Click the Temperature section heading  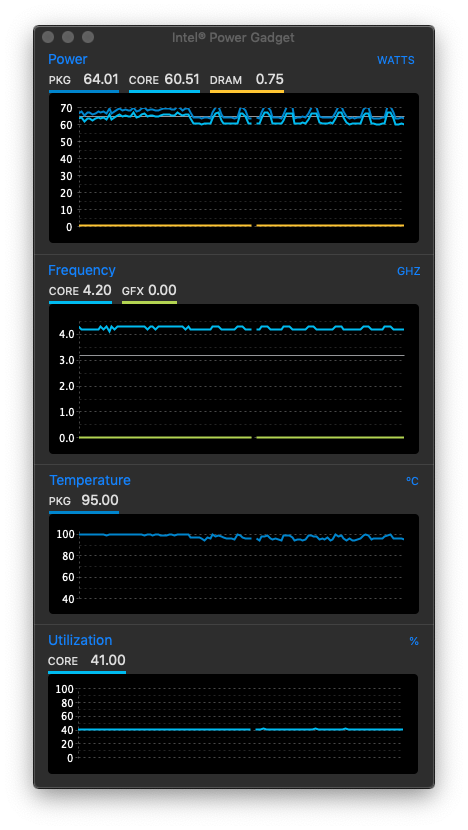tap(89, 480)
